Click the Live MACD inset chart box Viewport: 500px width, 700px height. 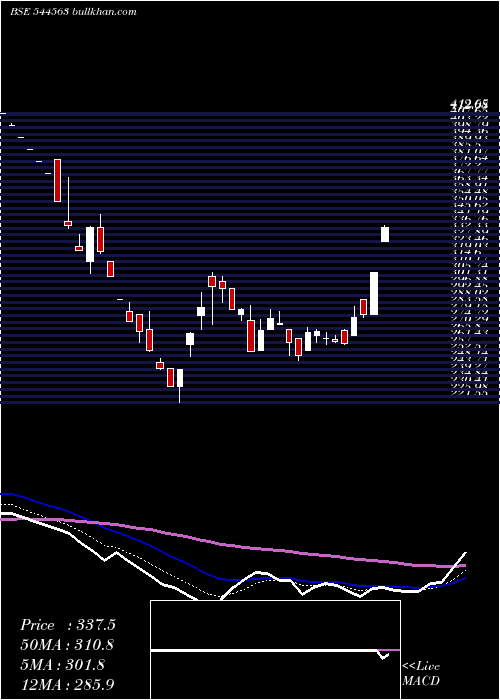tap(275, 650)
